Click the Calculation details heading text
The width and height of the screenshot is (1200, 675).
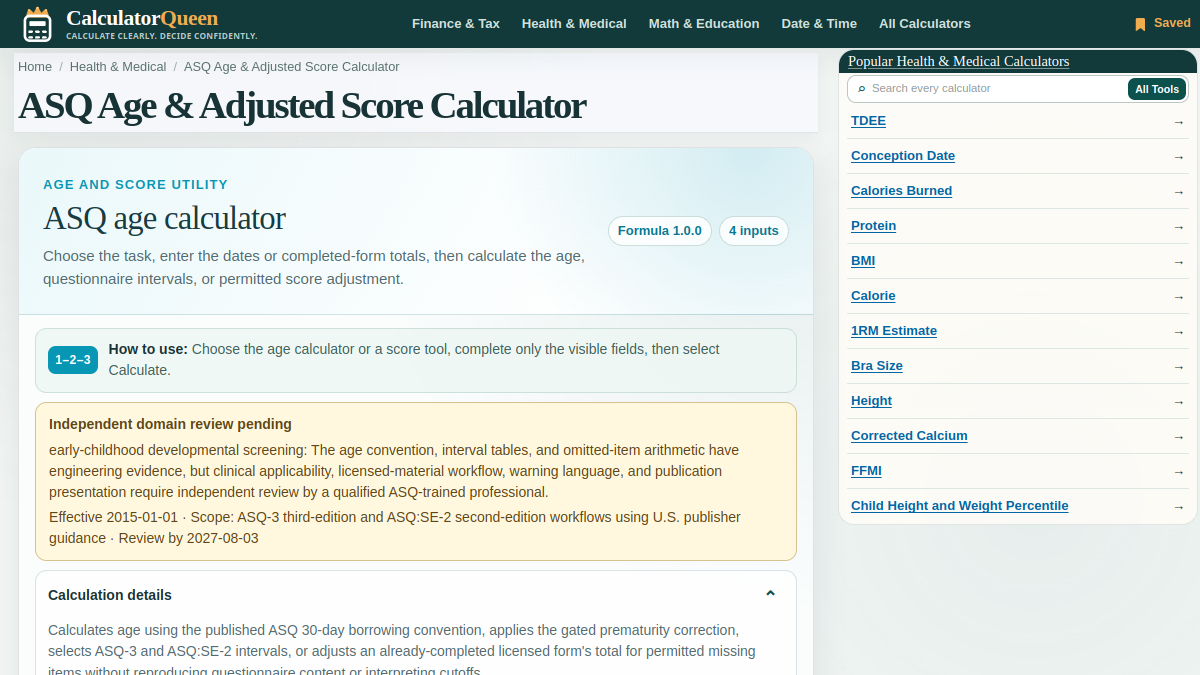point(110,595)
